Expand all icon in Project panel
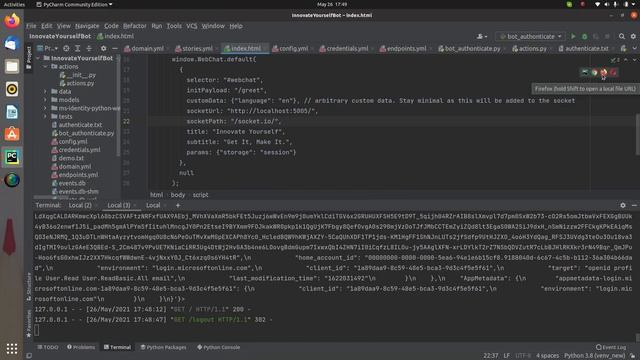This screenshot has width=640, height=360. (78, 48)
